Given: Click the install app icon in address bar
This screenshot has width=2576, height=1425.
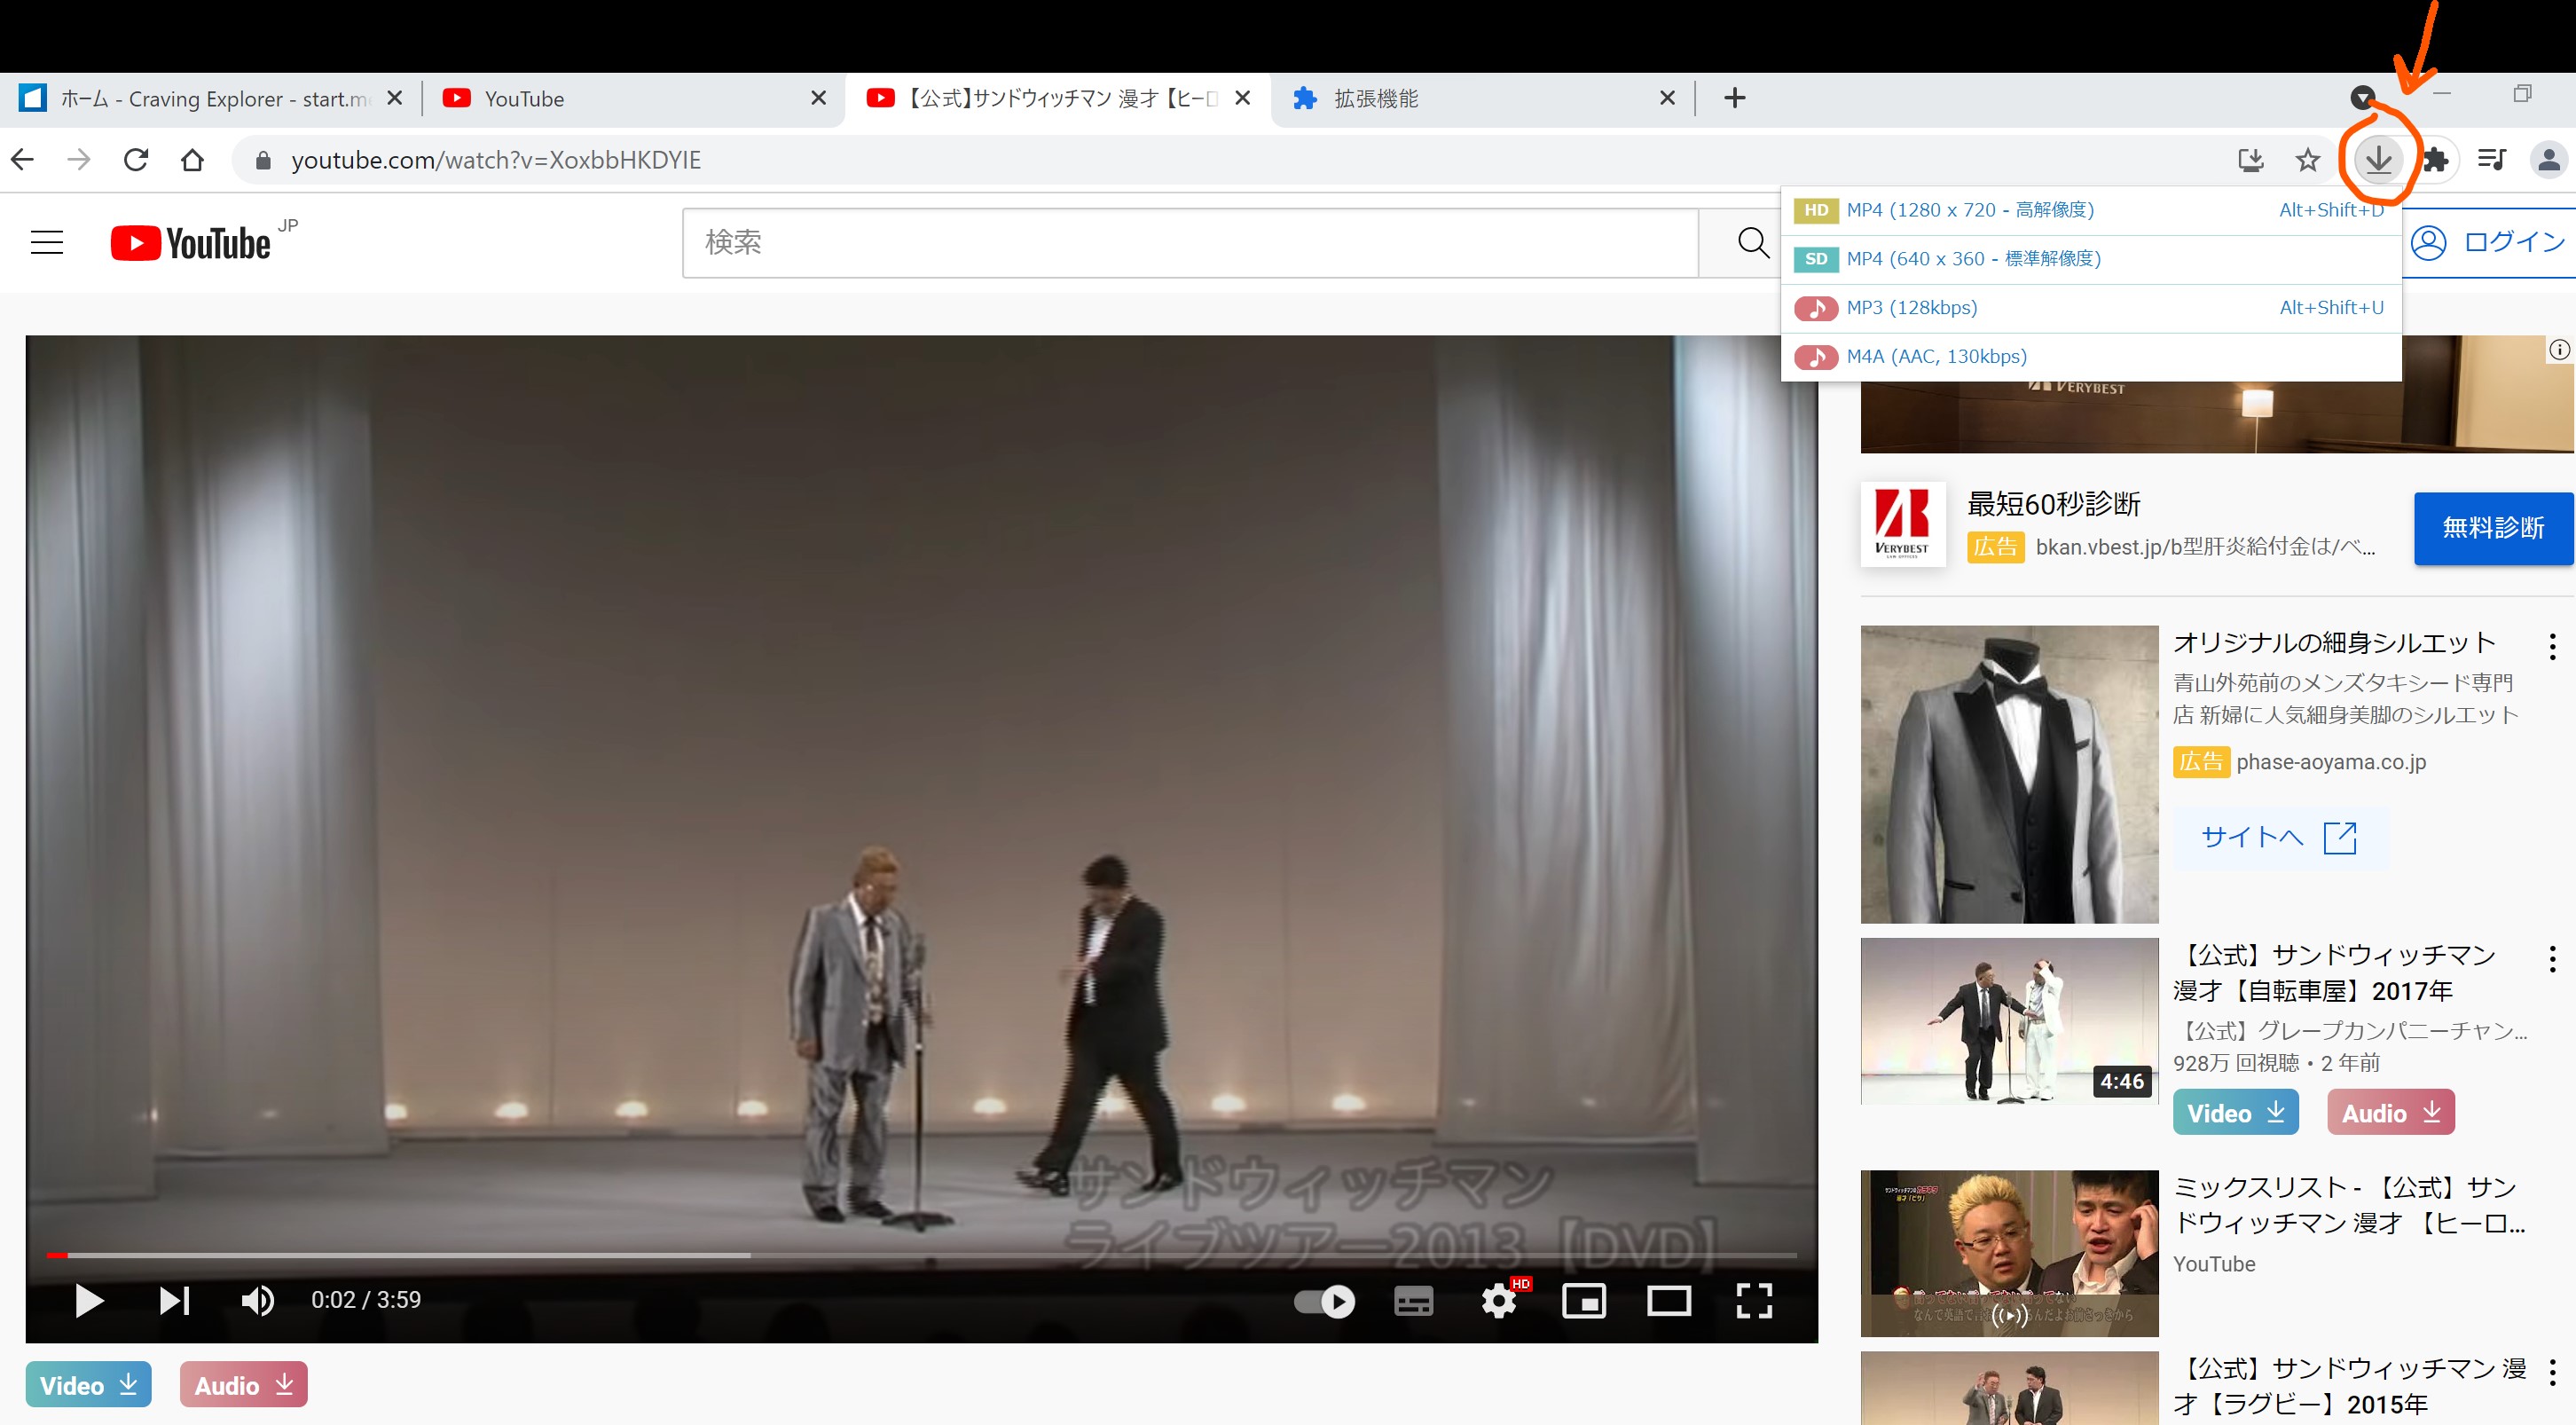Looking at the screenshot, I should (2250, 160).
